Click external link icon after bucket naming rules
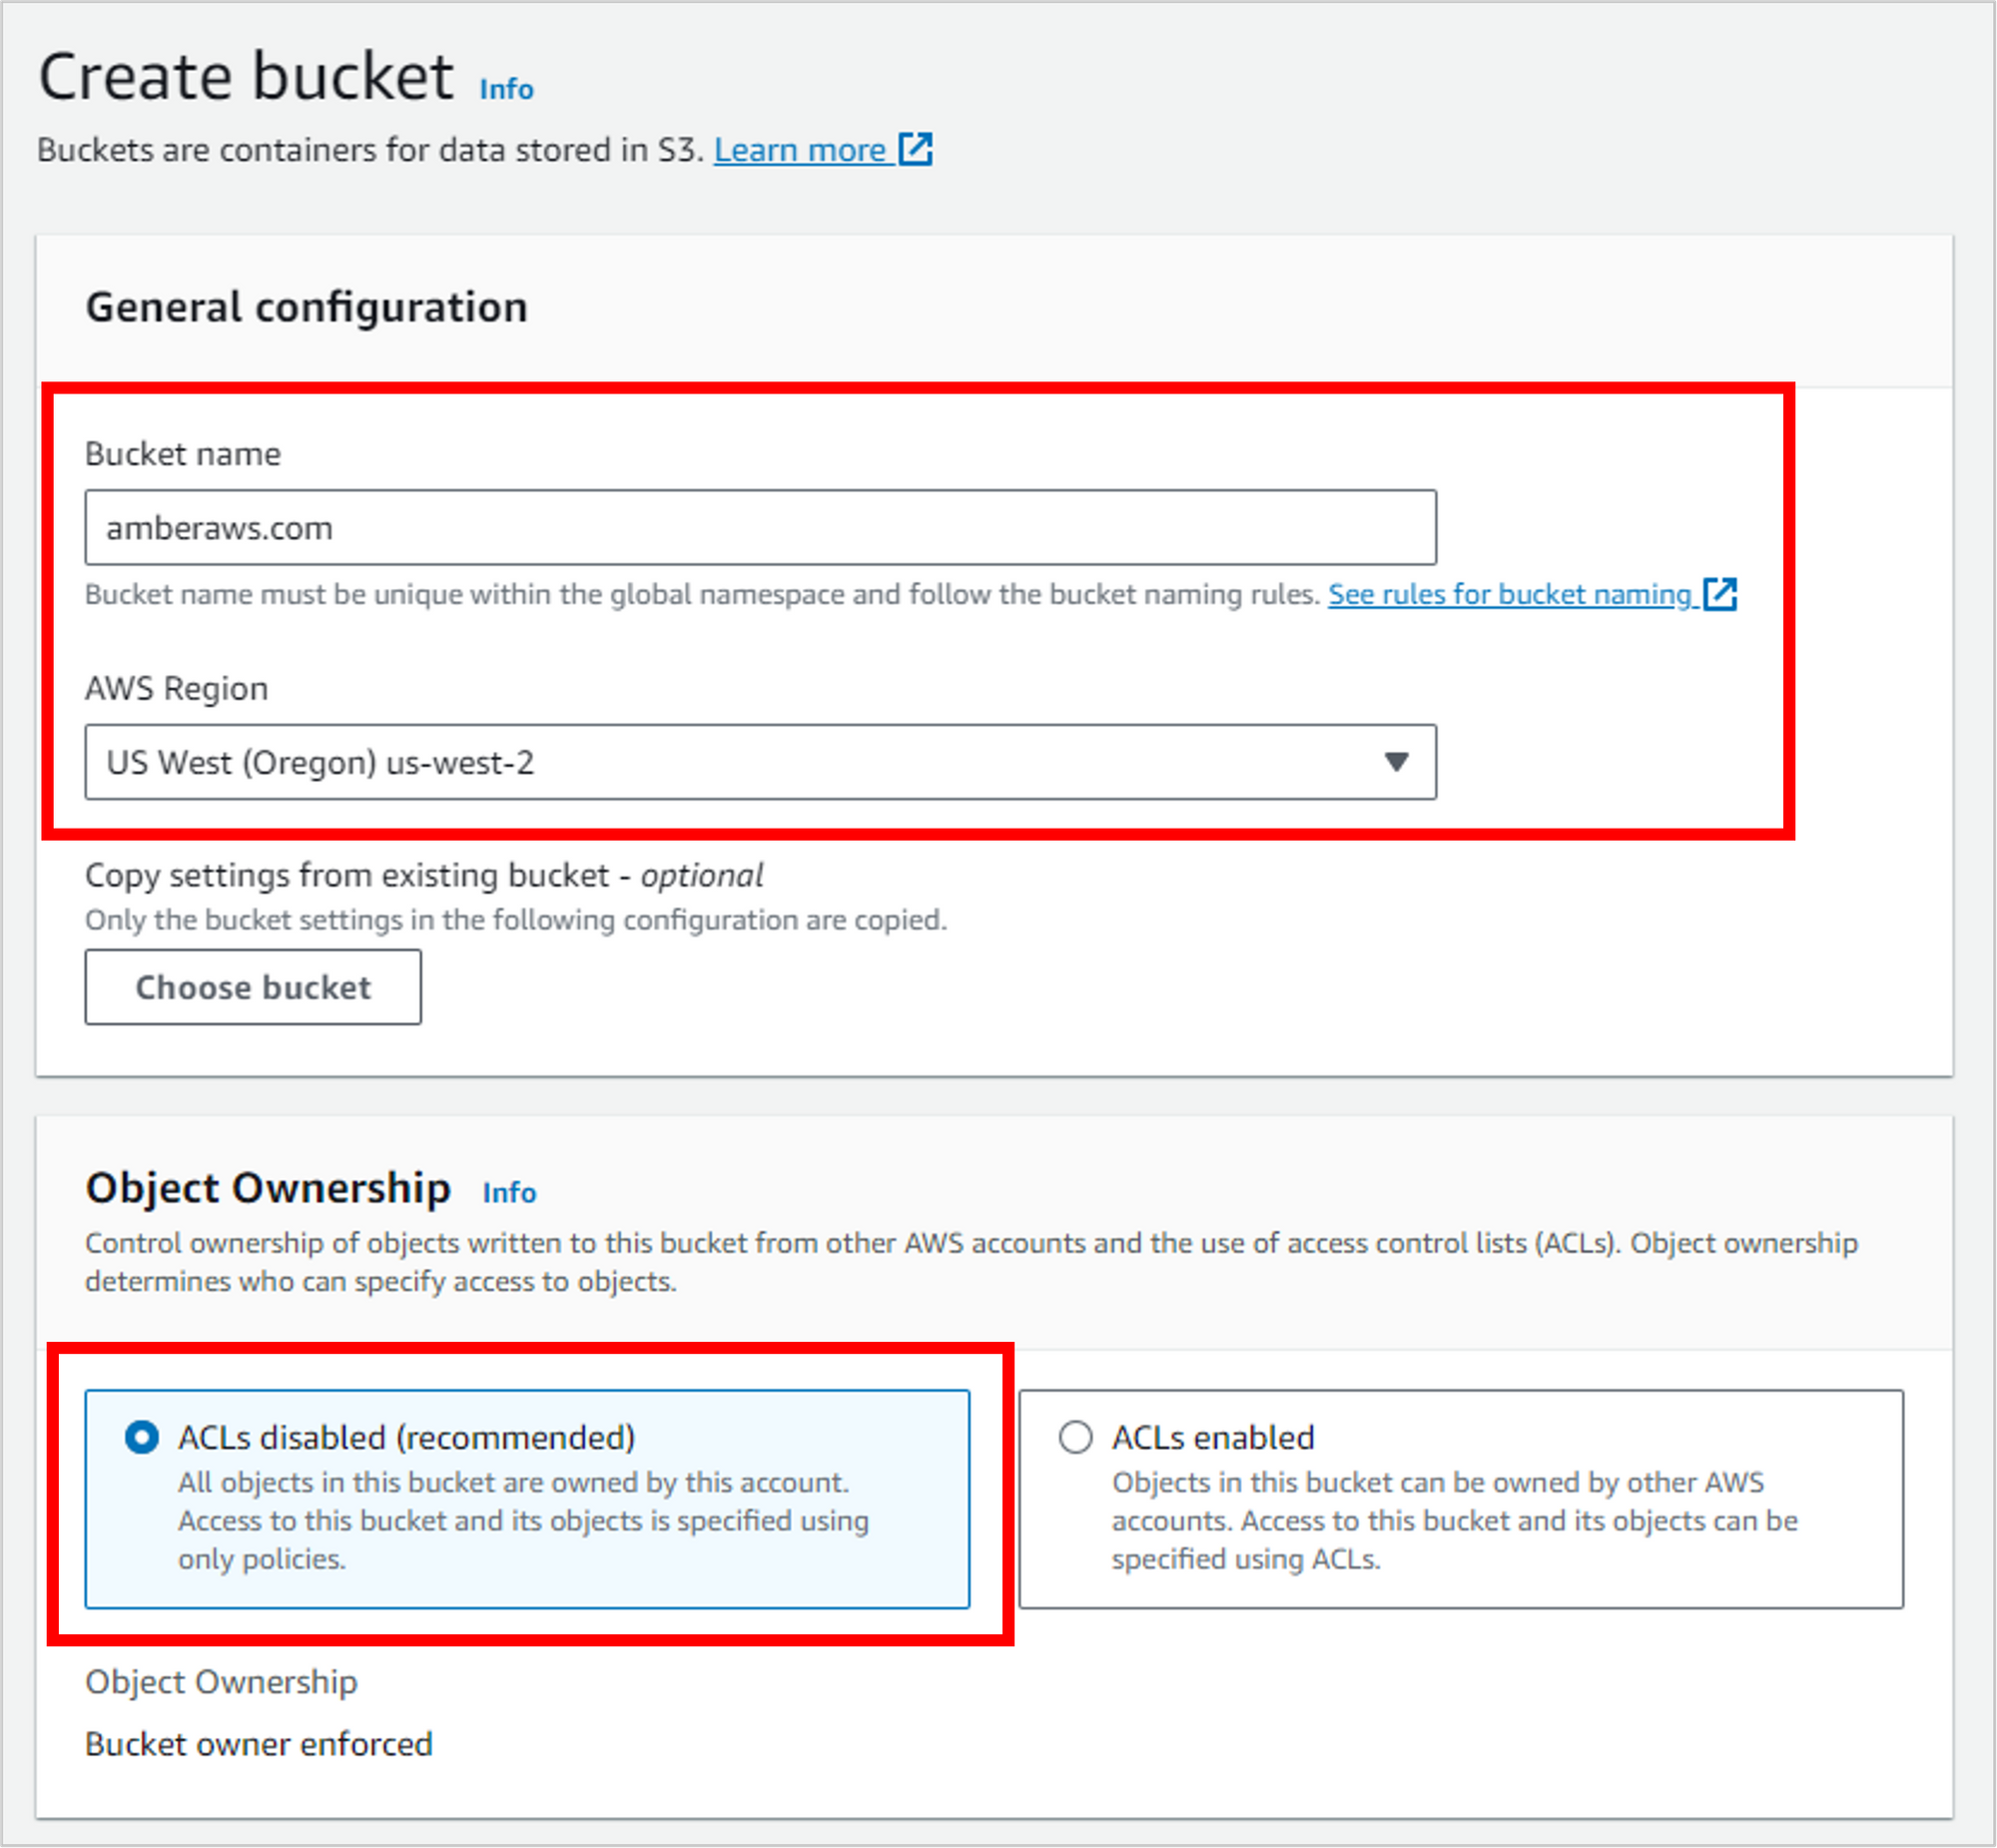 click(1720, 593)
